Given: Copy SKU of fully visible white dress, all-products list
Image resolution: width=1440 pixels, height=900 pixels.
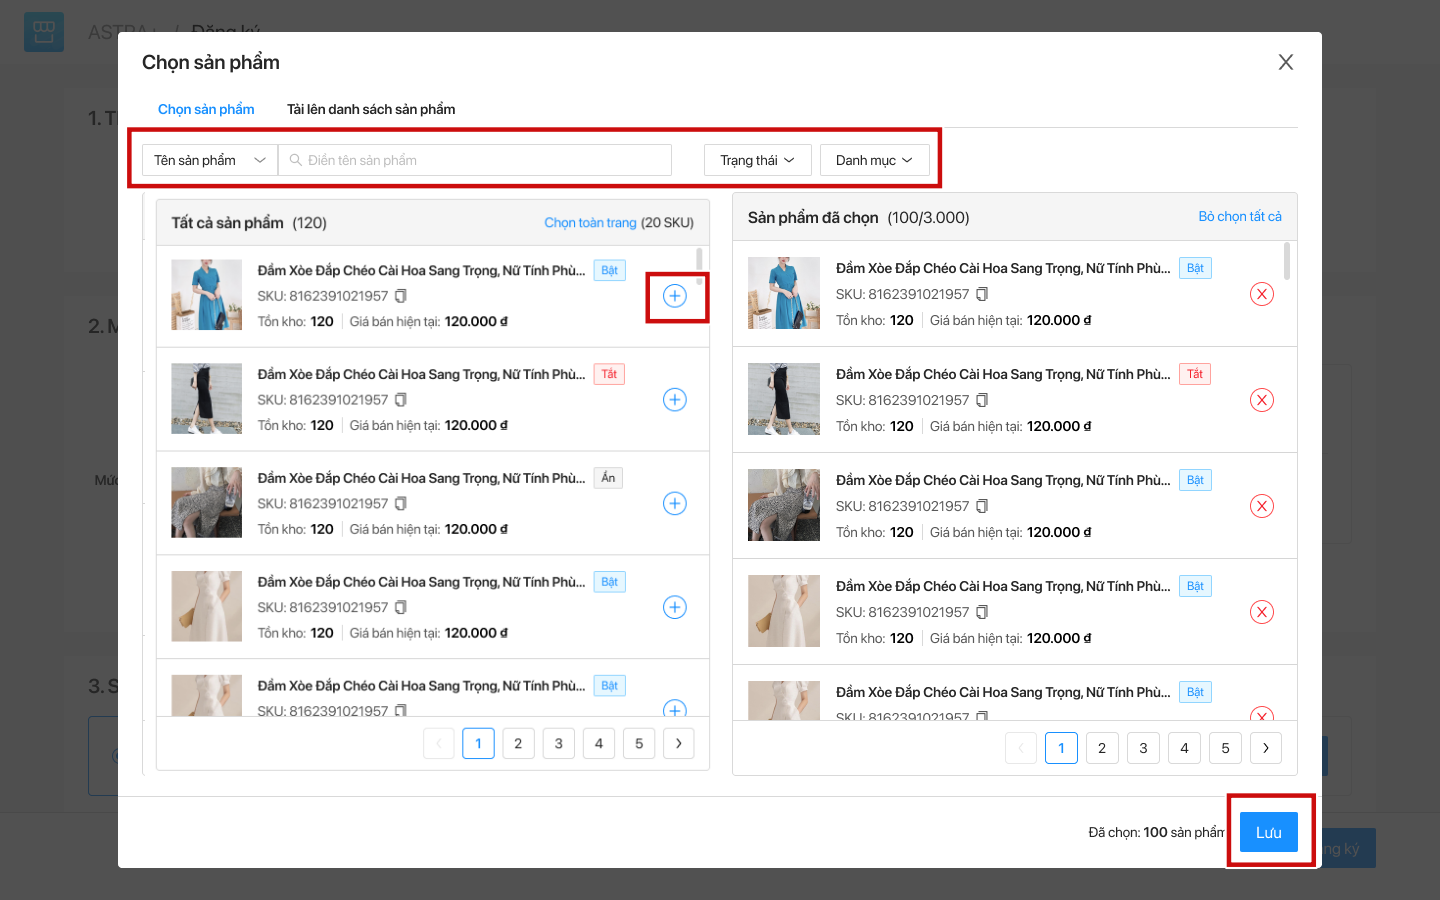Looking at the screenshot, I should coord(401,607).
